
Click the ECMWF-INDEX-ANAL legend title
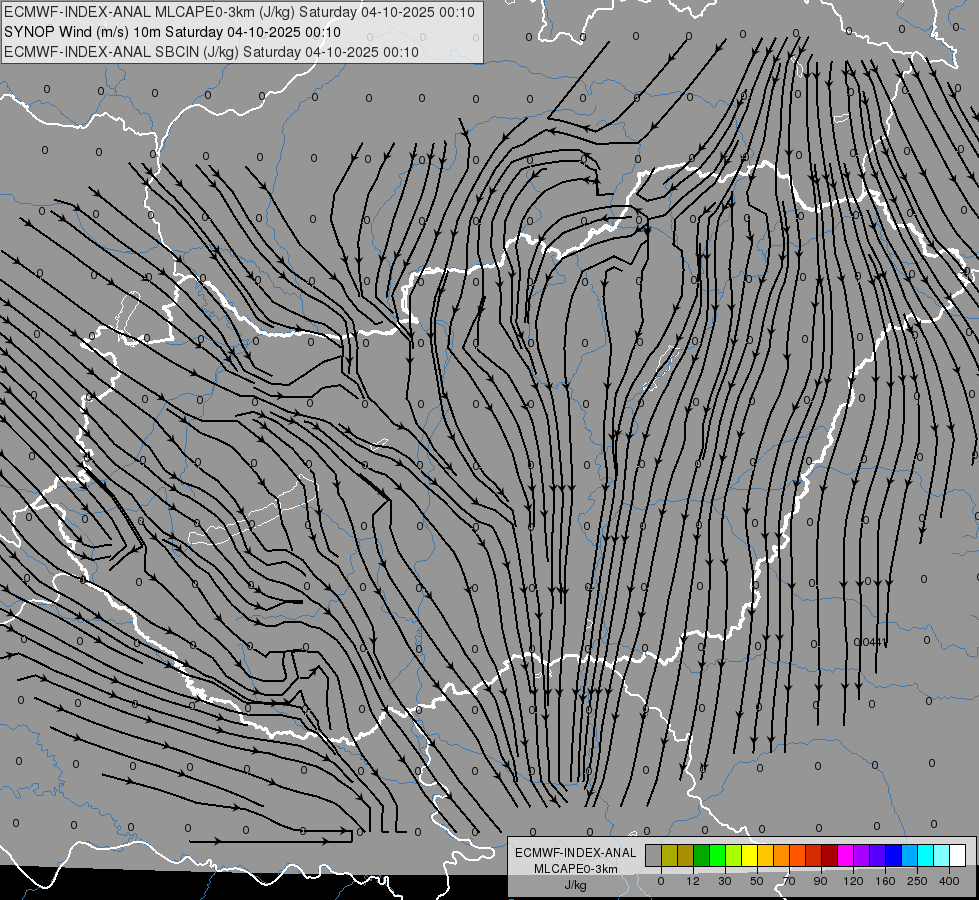click(576, 853)
